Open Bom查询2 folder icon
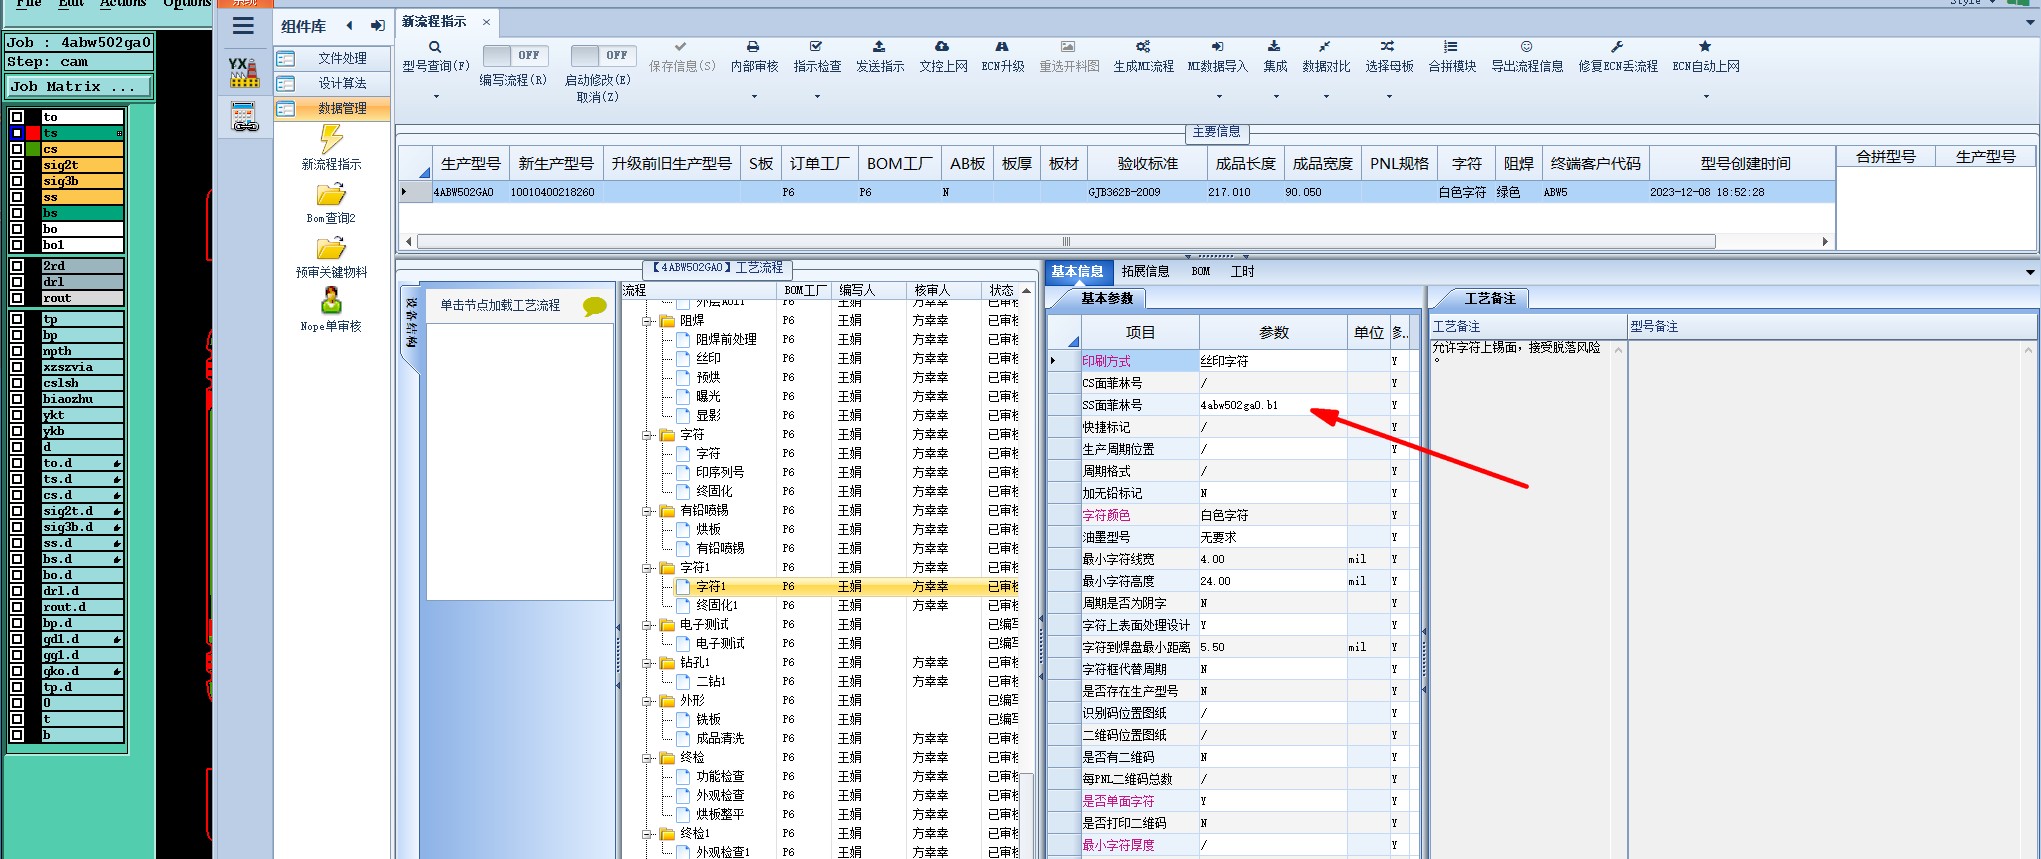Screen dimensions: 2041x859 (x=331, y=194)
